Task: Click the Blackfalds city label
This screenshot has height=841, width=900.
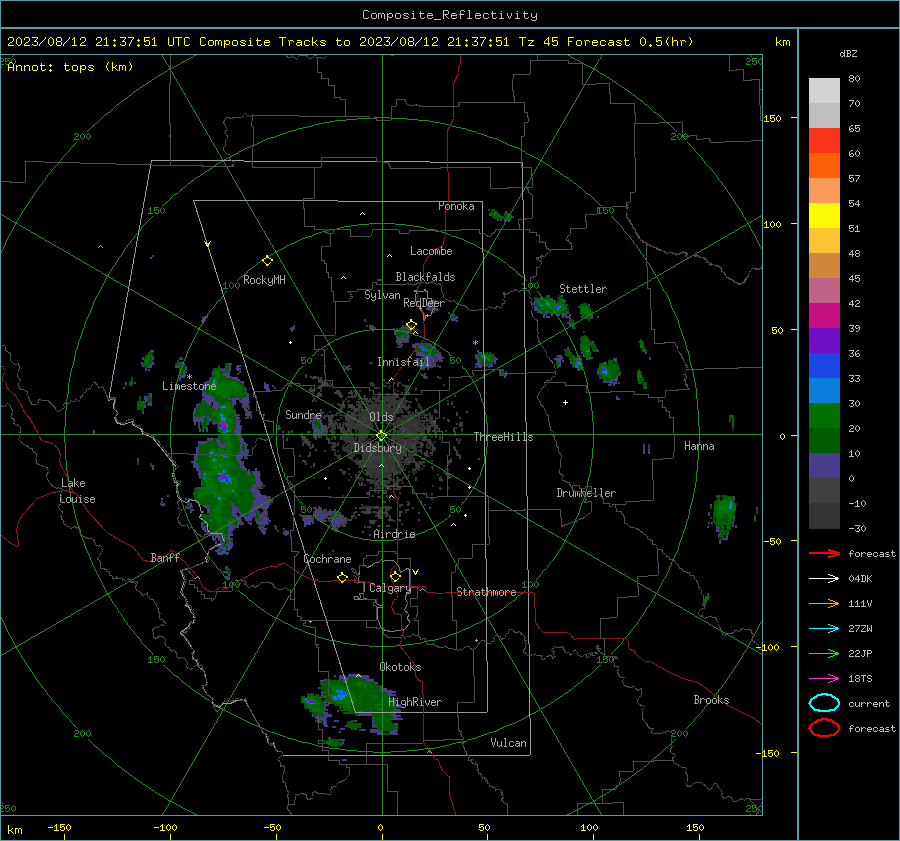Action: click(425, 277)
